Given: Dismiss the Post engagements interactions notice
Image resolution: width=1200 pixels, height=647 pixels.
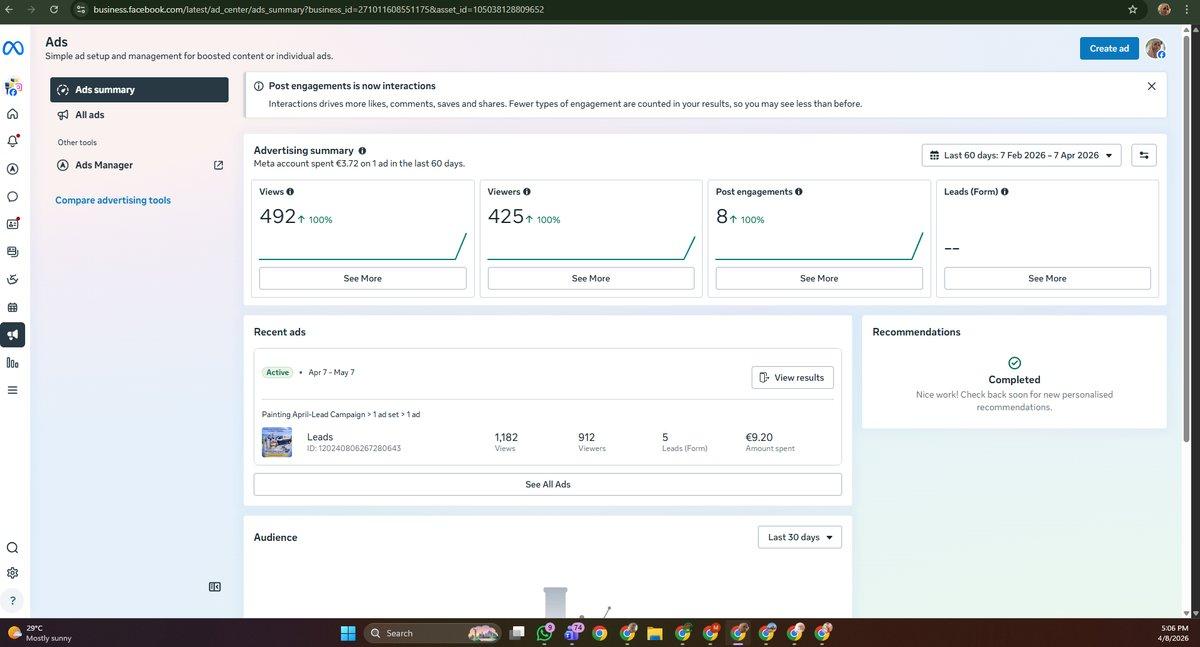Looking at the screenshot, I should pyautogui.click(x=1151, y=86).
